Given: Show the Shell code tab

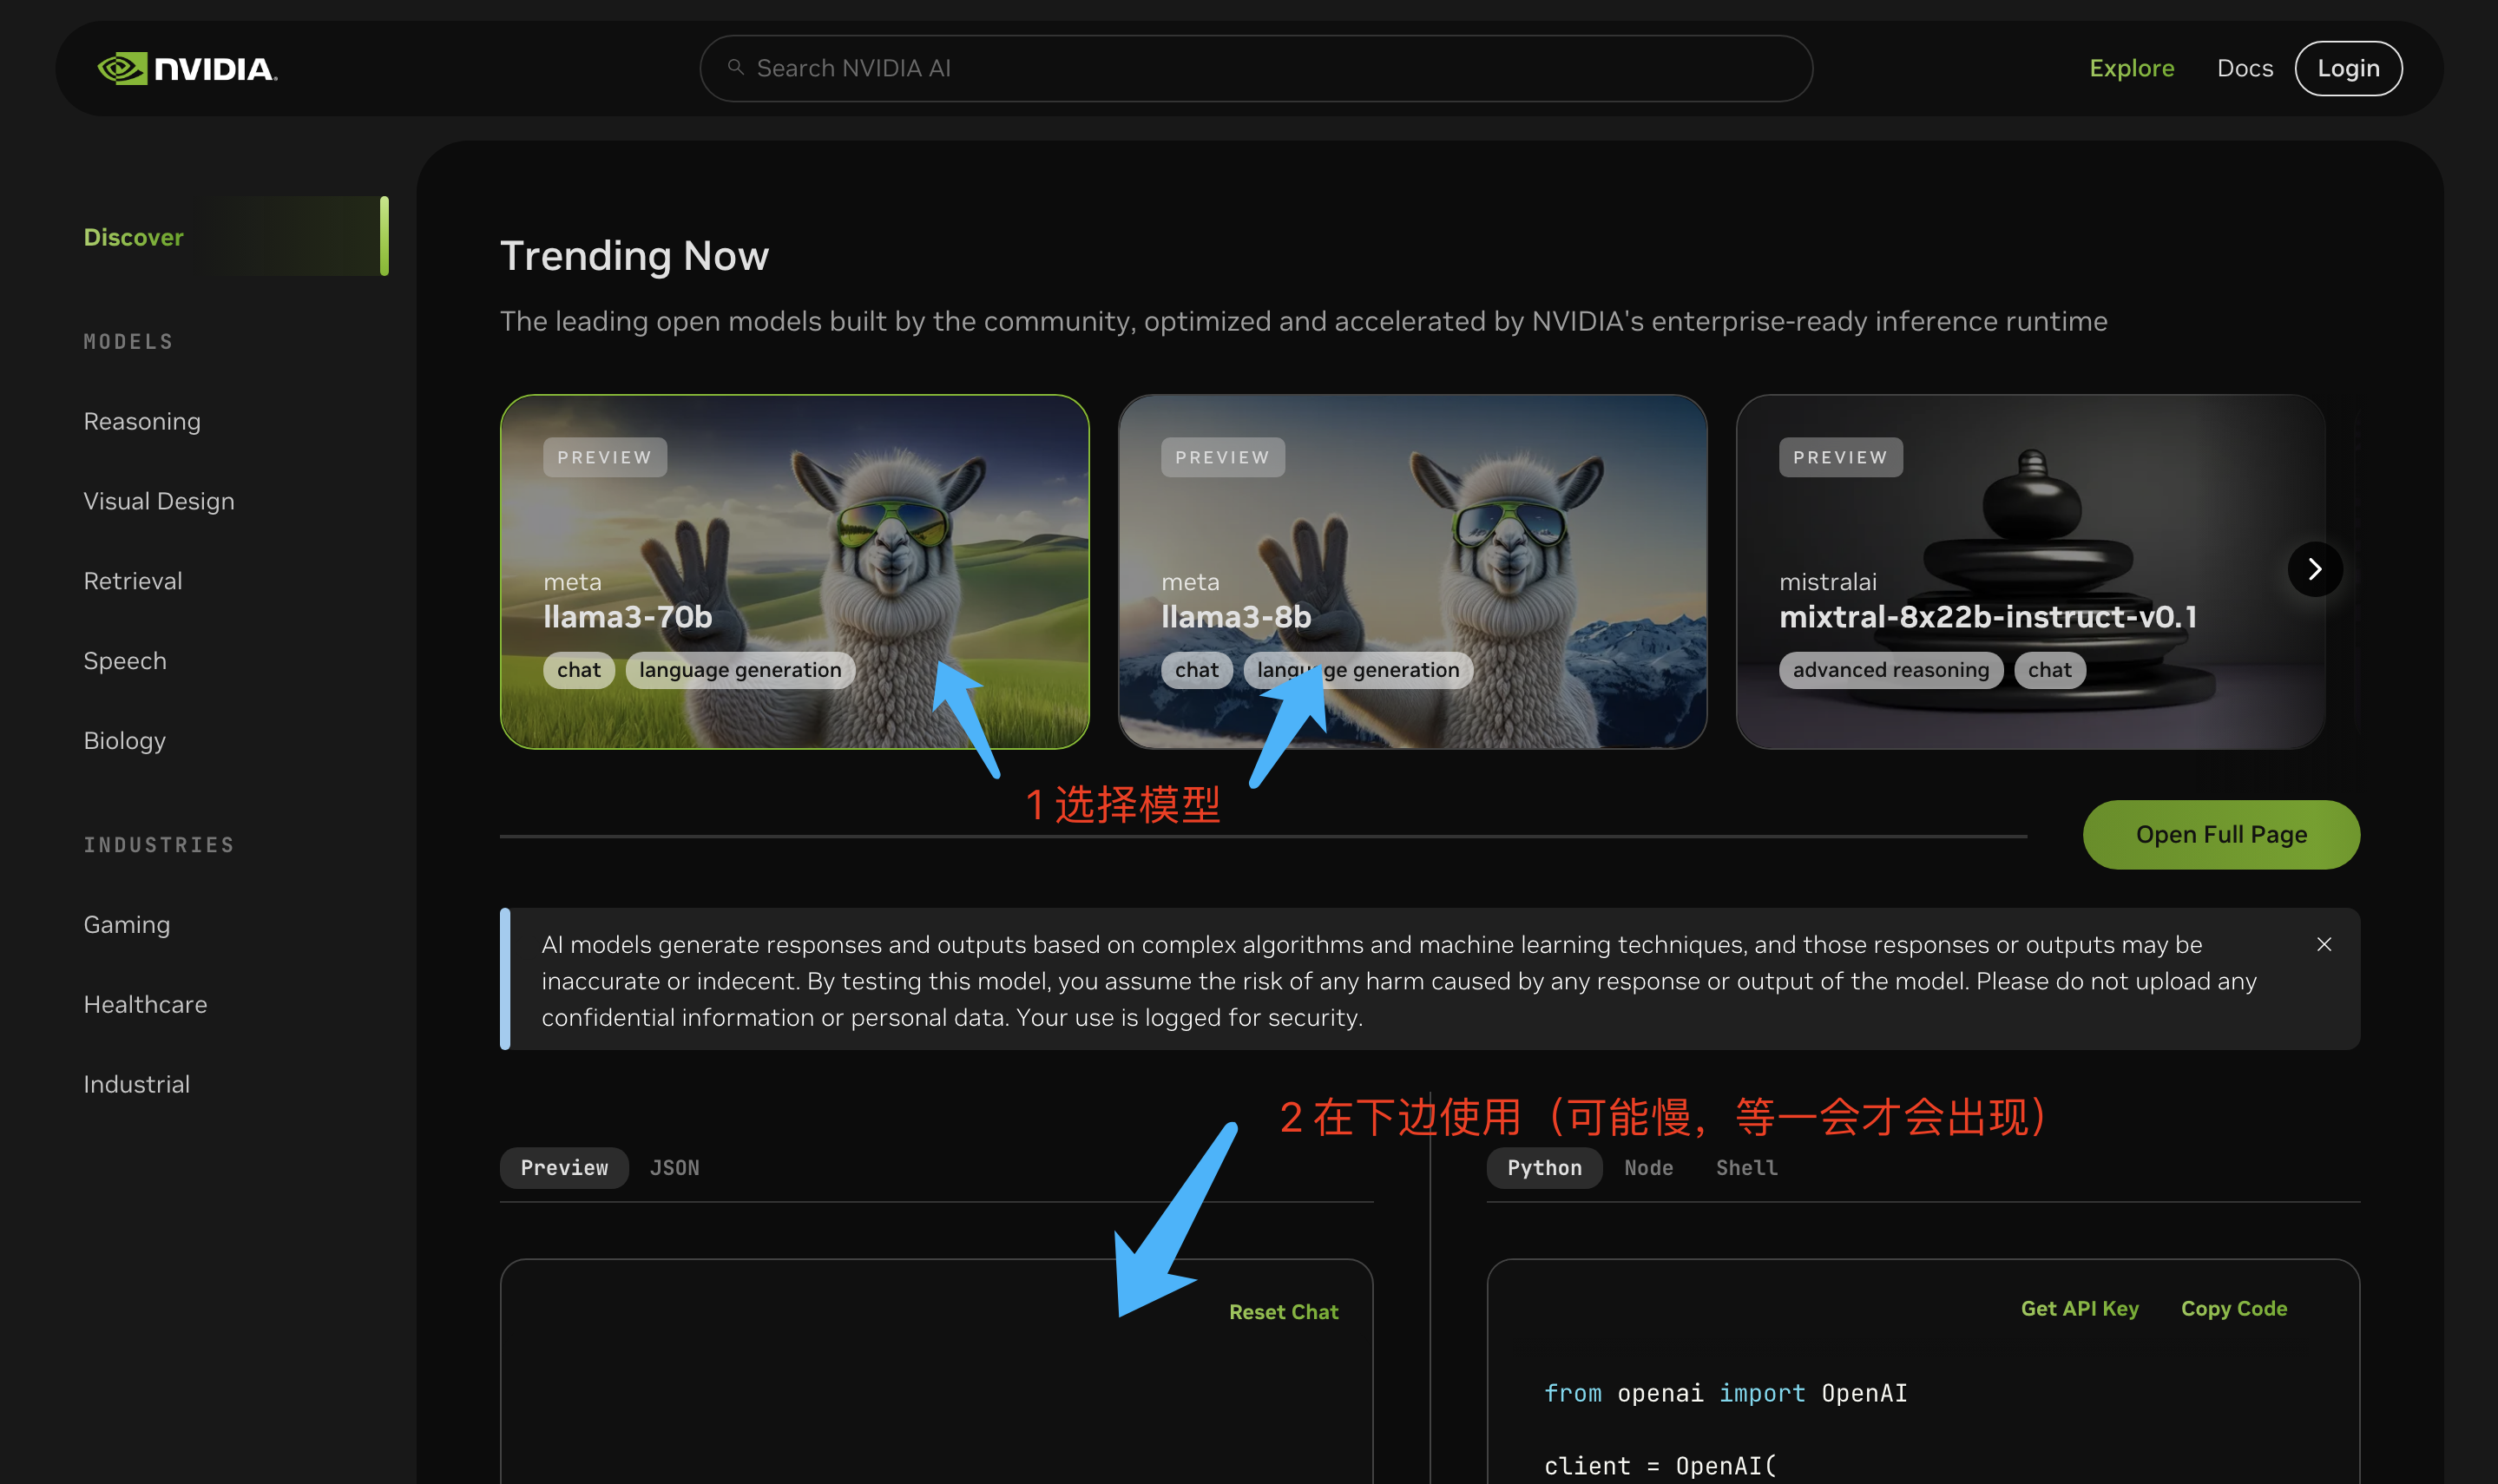Looking at the screenshot, I should [x=1746, y=1167].
